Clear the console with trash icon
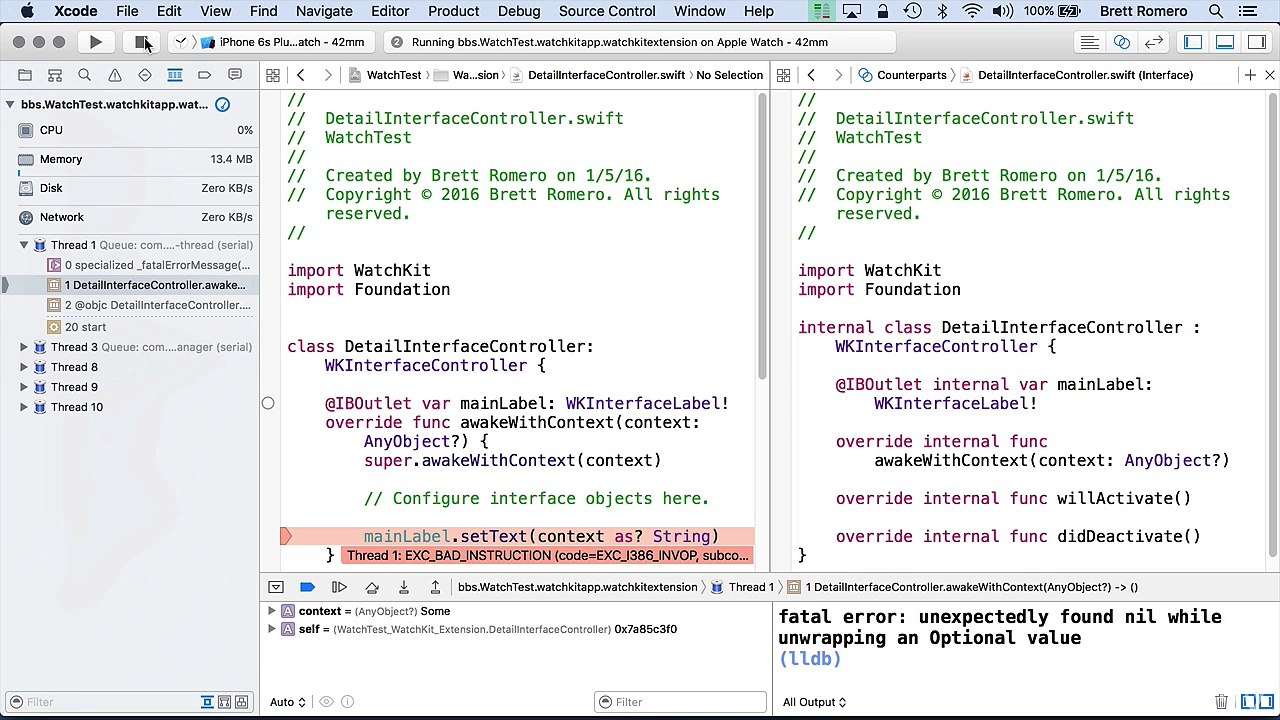The height and width of the screenshot is (720, 1280). click(x=1221, y=702)
